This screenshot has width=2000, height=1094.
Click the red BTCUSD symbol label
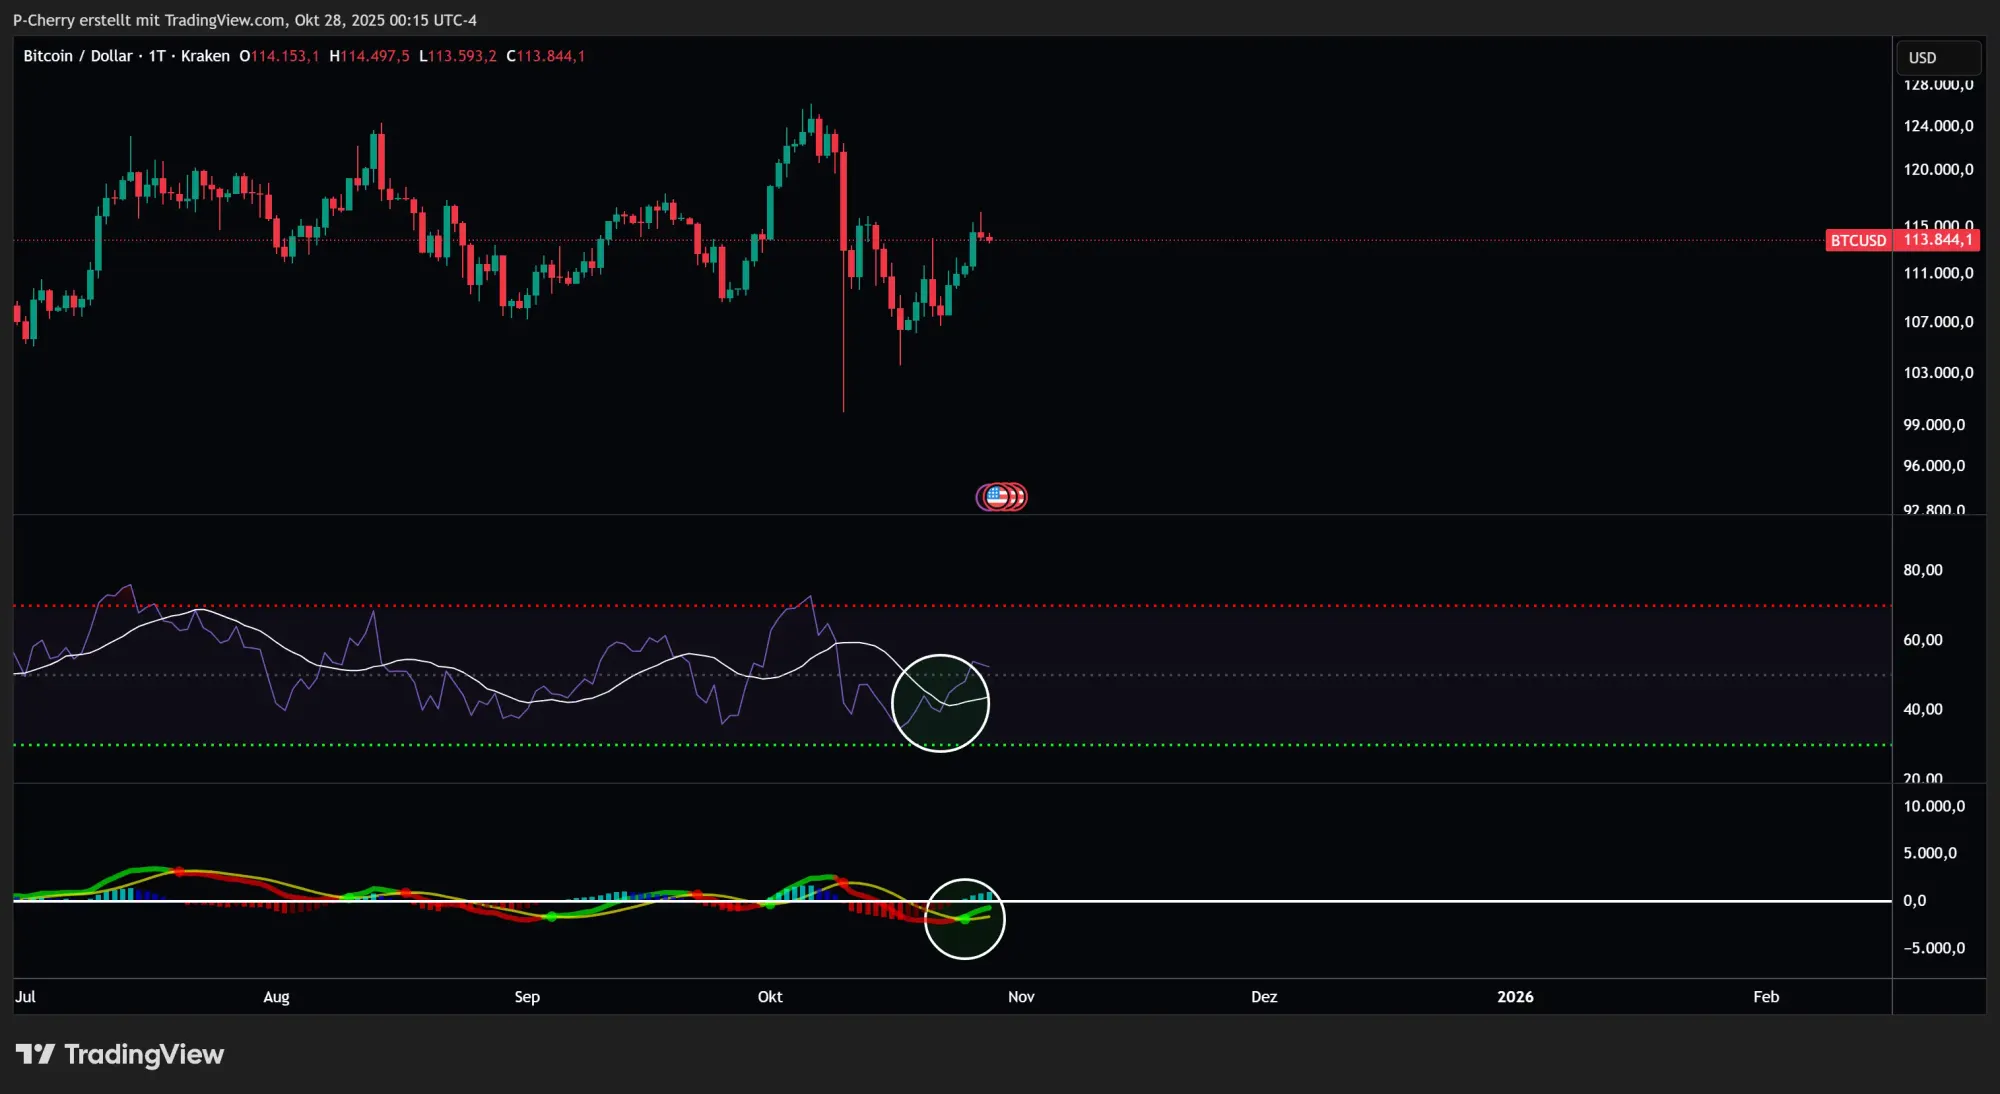[x=1857, y=240]
